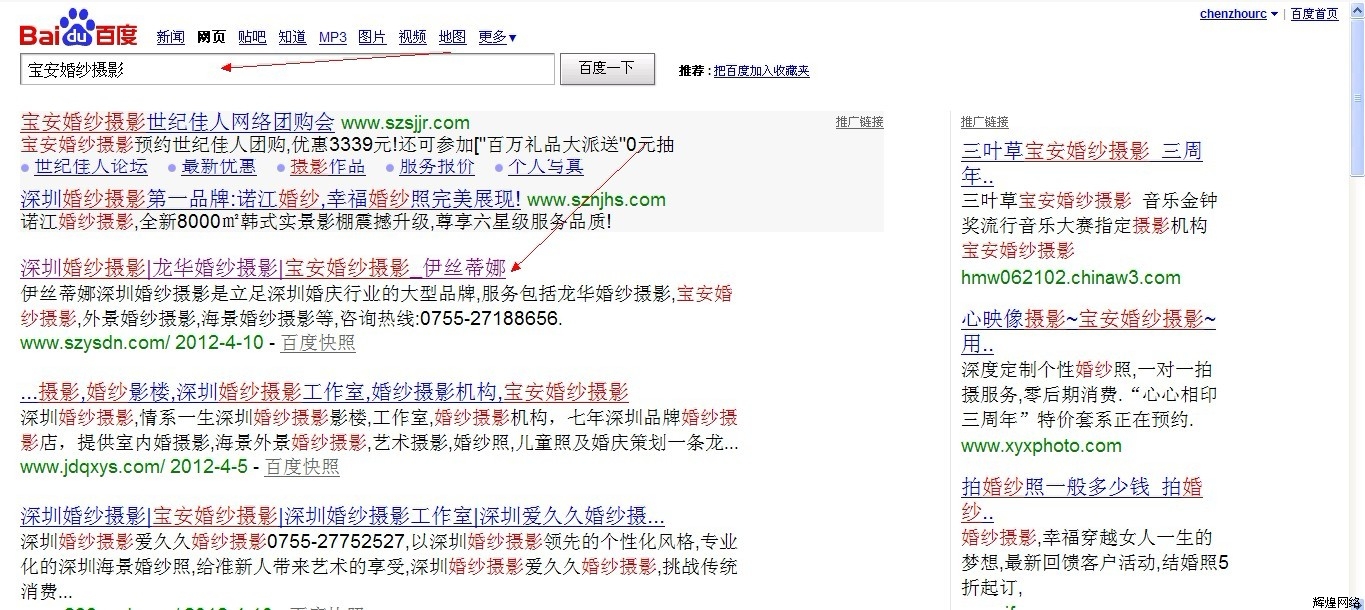
Task: Focus the search box containing 宝安婚纱摄影
Action: (x=287, y=69)
